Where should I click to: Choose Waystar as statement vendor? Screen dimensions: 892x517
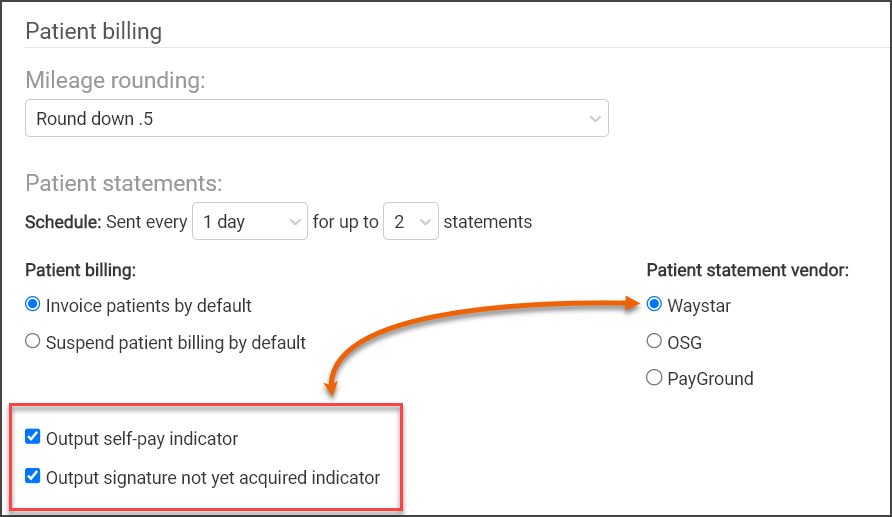(x=654, y=304)
